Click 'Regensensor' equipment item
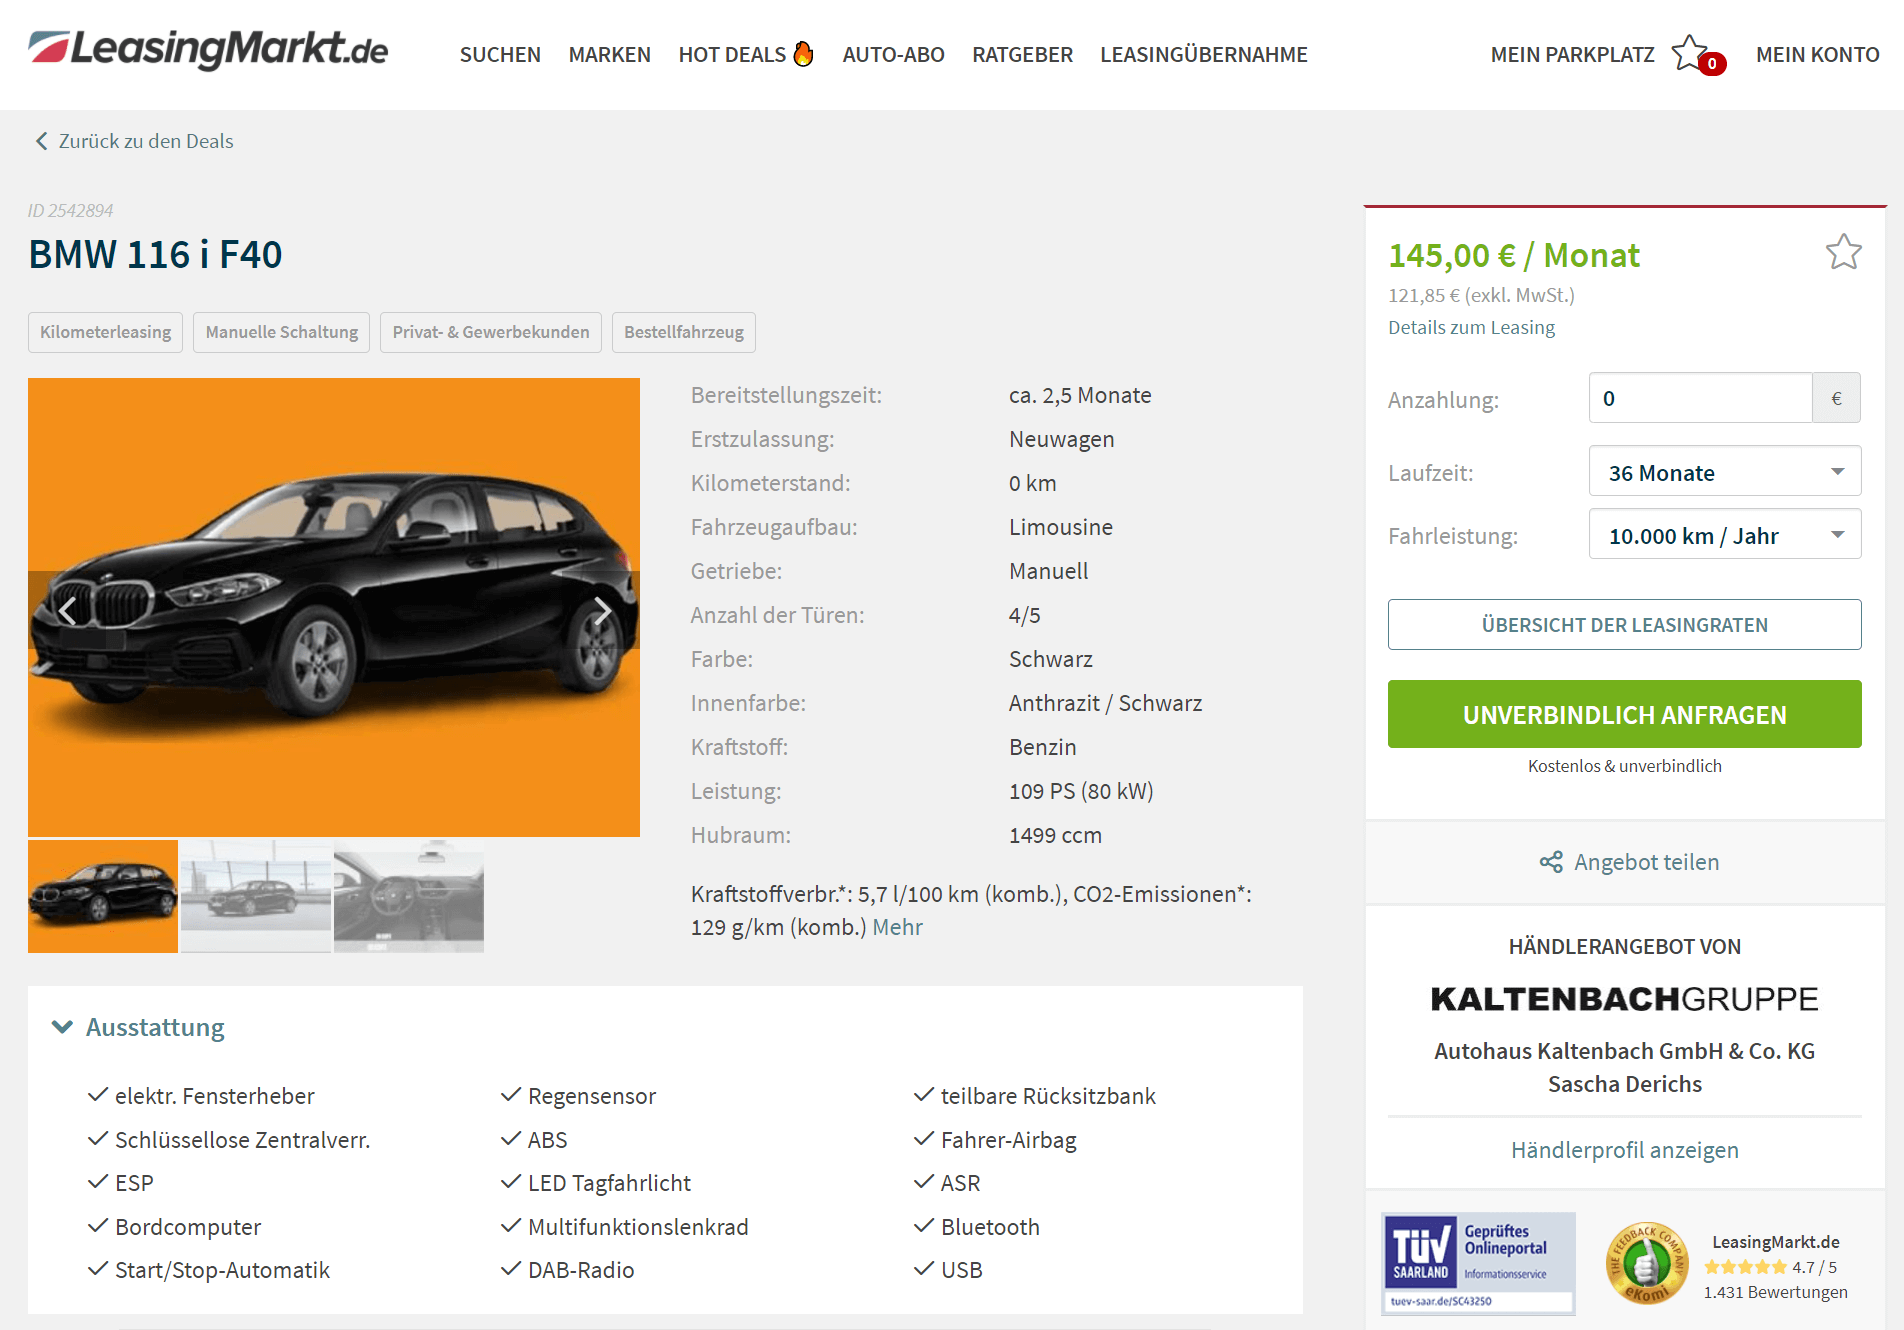Screen dimensions: 1904x1330 592,1096
